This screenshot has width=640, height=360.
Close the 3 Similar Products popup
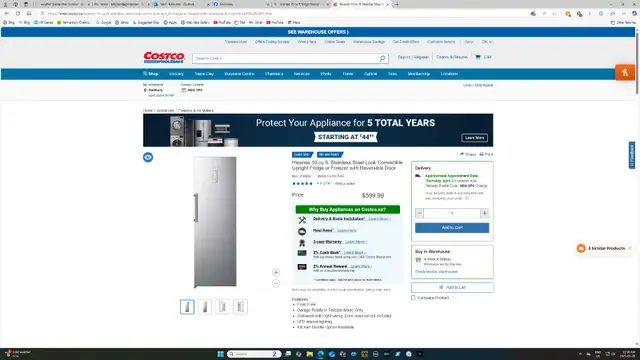tap(630, 248)
